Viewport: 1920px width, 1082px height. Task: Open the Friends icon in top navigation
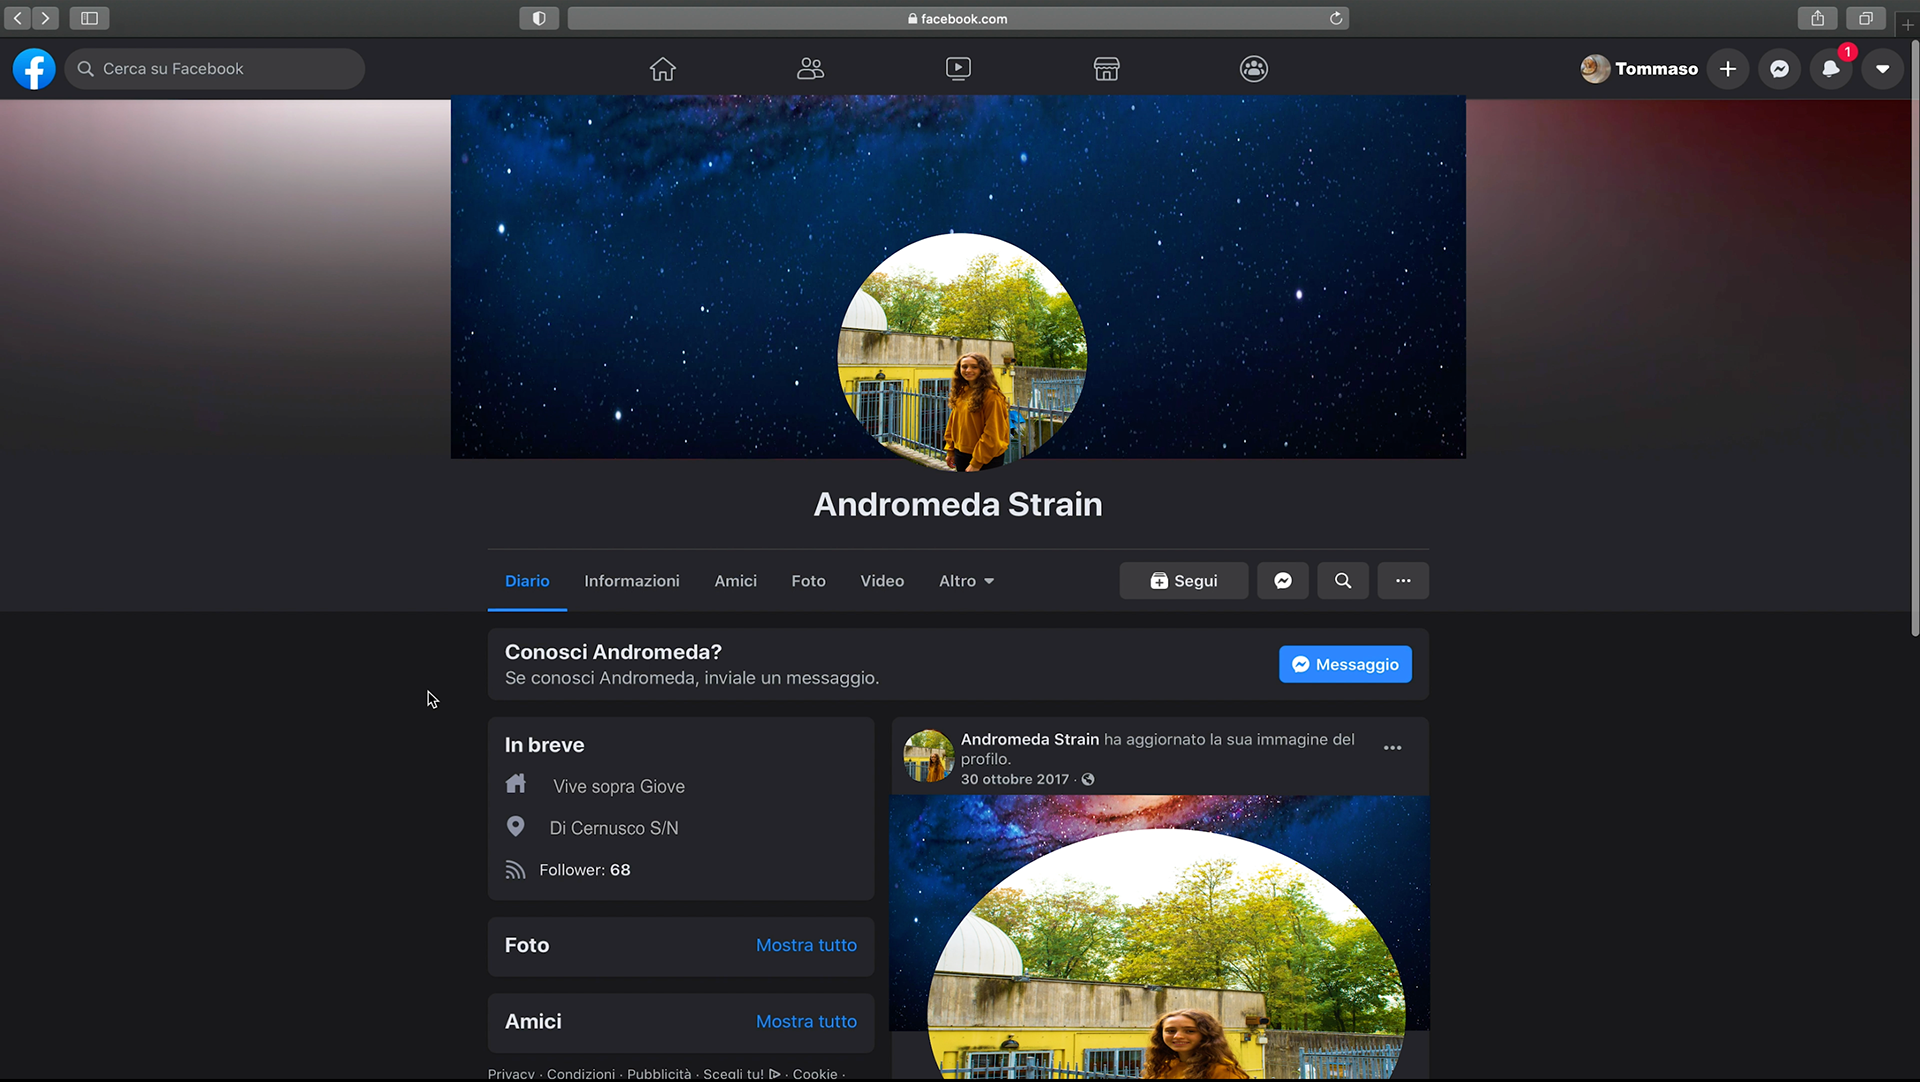810,69
